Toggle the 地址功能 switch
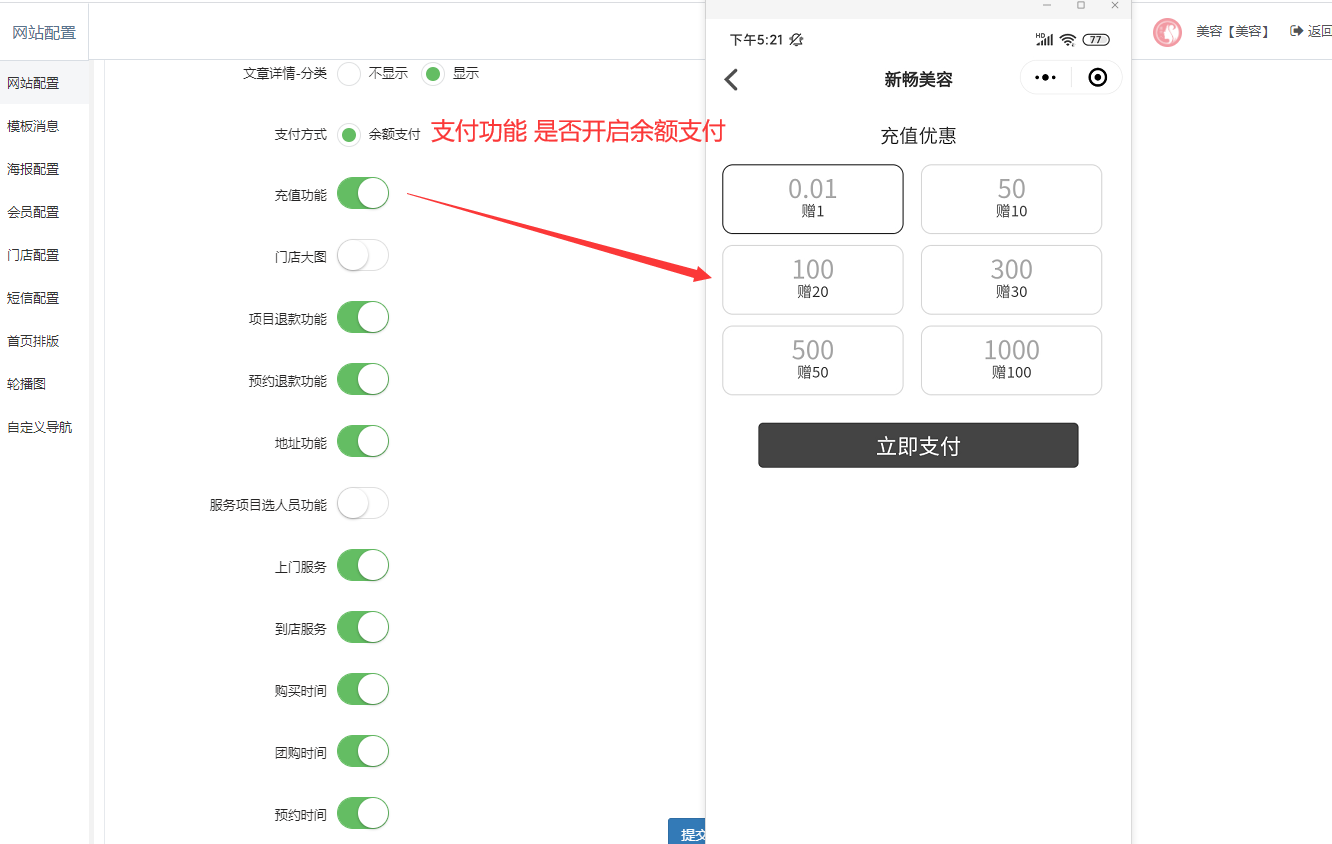 tap(362, 442)
